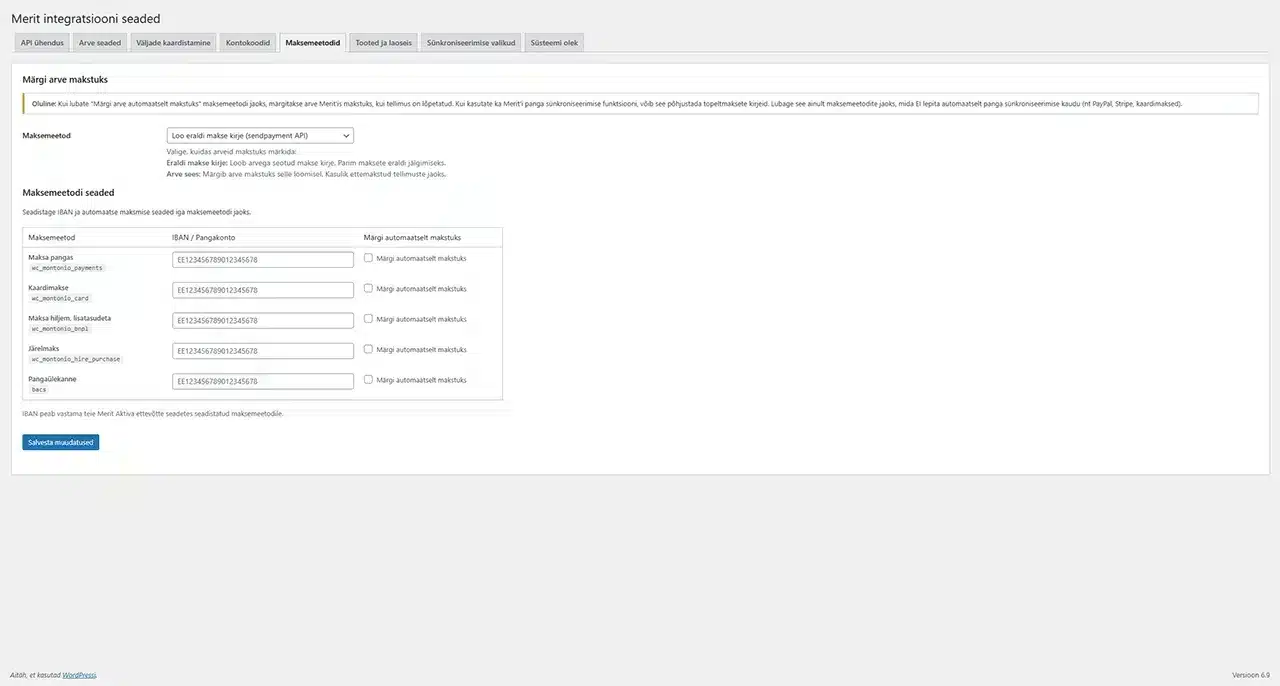The height and width of the screenshot is (686, 1280).
Task: Click the Maksemeetodid tab
Action: 312,43
